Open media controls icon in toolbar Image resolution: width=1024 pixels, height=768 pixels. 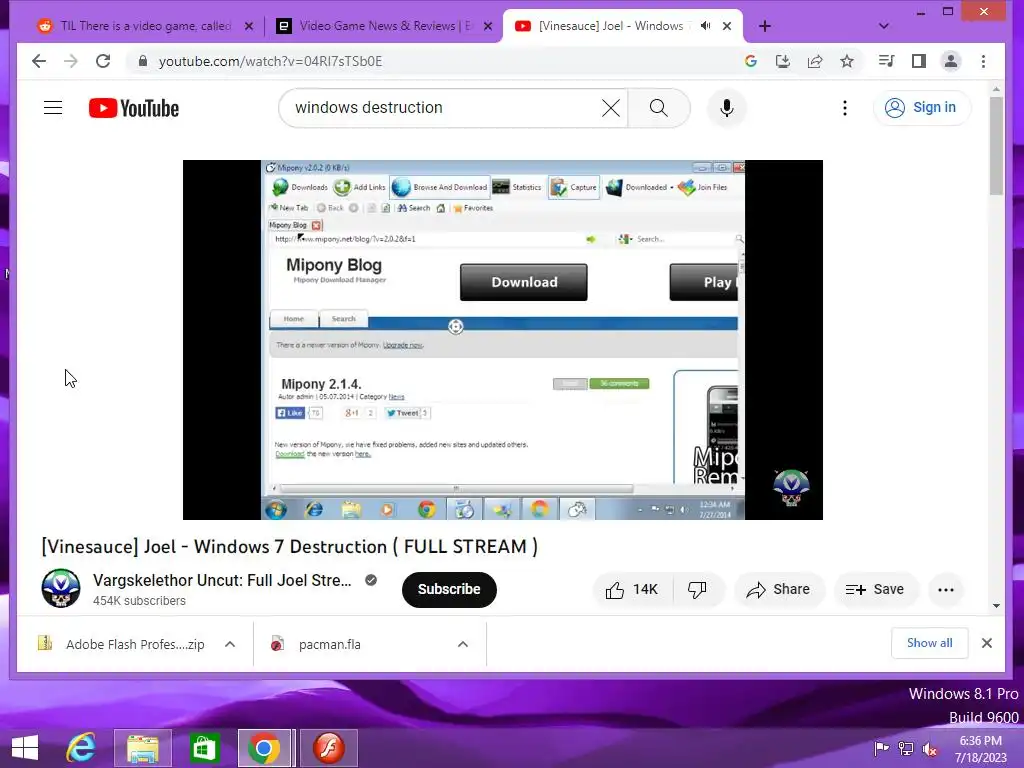point(886,61)
